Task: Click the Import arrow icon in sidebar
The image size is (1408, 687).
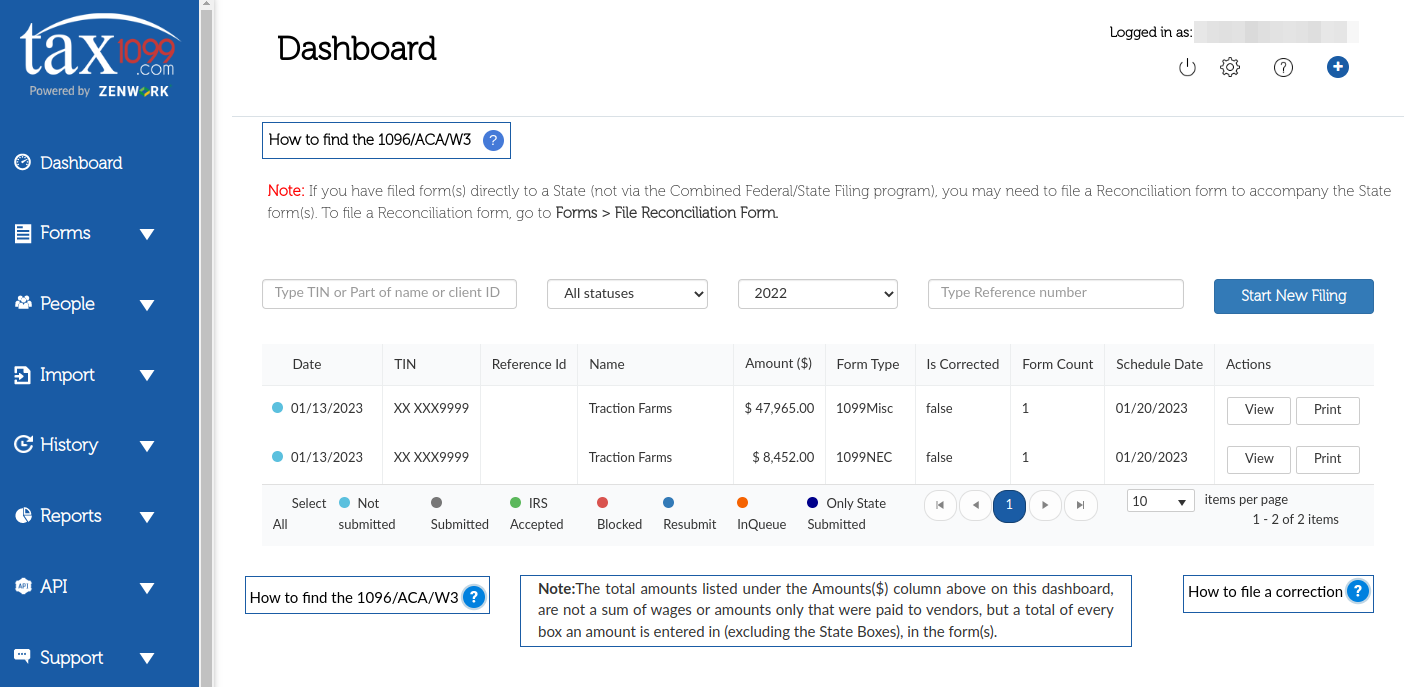Action: tap(22, 375)
